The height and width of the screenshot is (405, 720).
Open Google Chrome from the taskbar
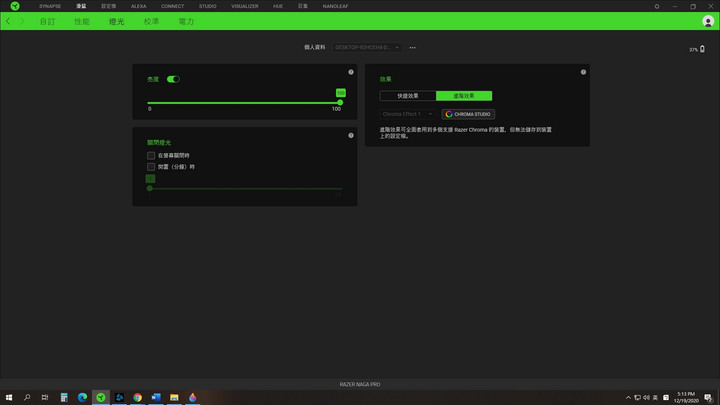pyautogui.click(x=137, y=397)
